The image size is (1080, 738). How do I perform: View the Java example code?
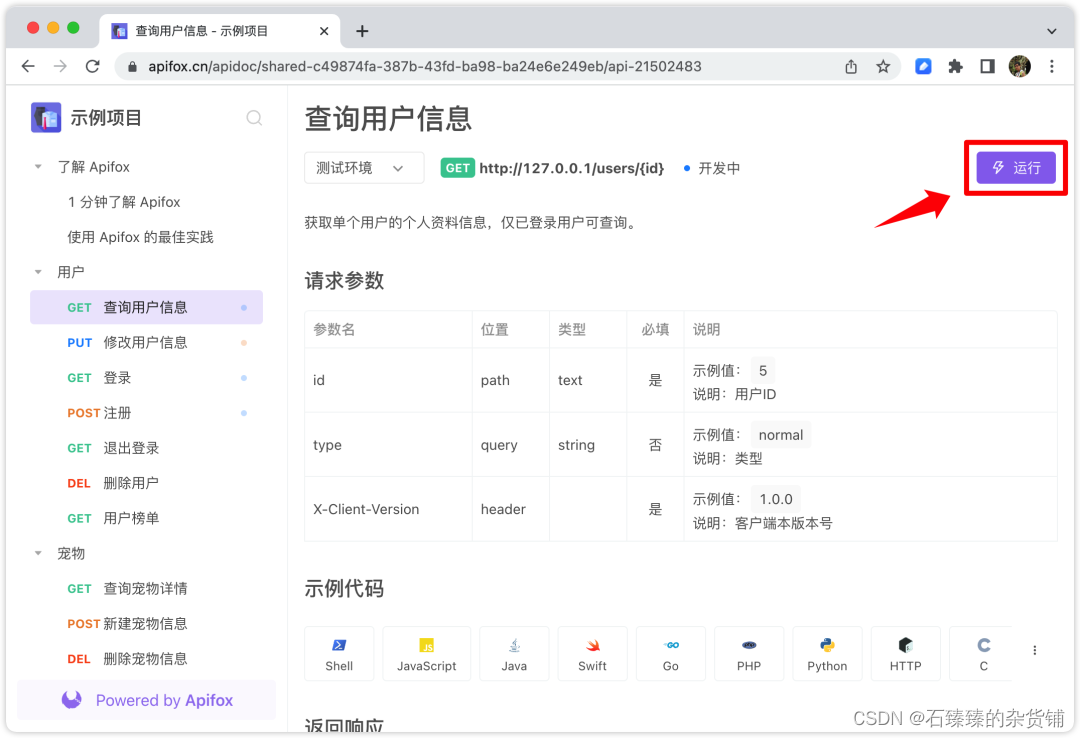(x=514, y=653)
